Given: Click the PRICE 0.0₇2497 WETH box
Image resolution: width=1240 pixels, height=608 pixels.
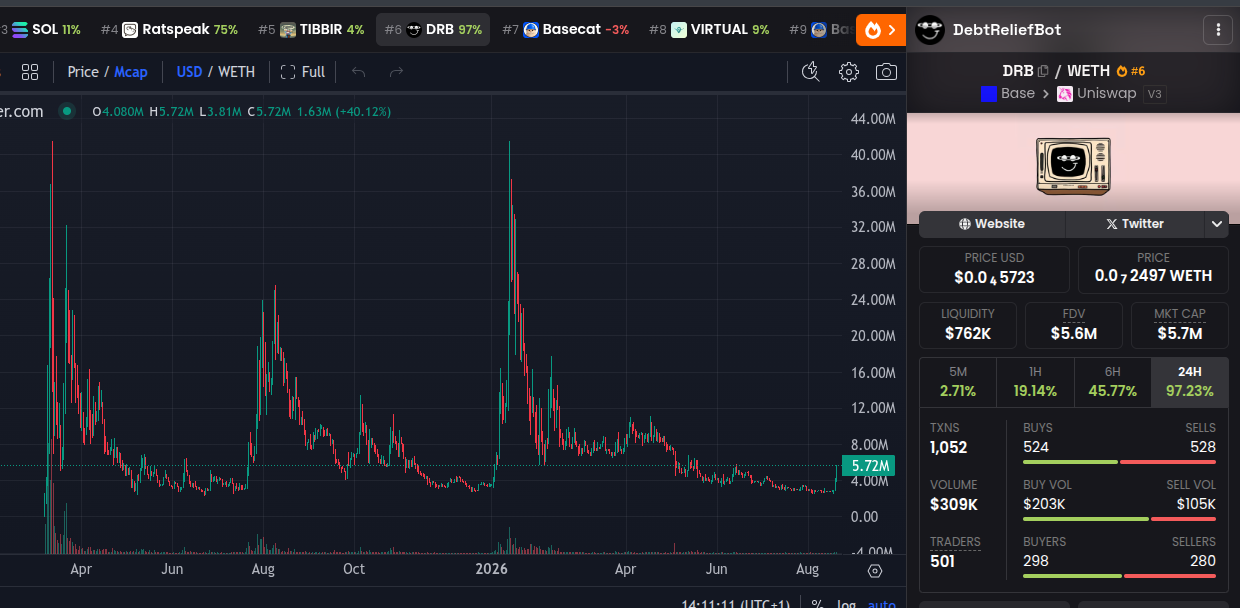Looking at the screenshot, I should (1153, 269).
